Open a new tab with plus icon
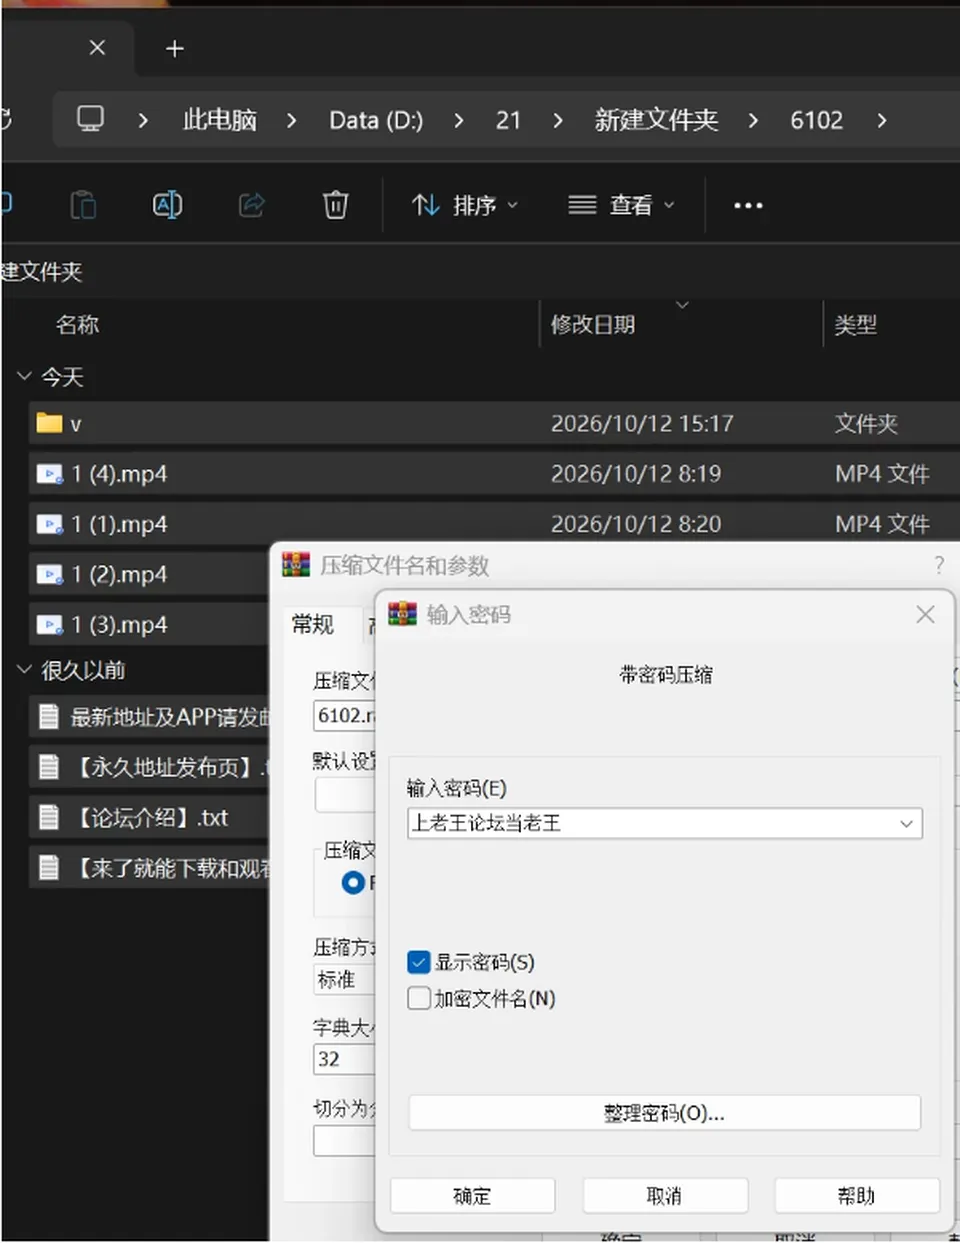Viewport: 960px width, 1243px height. [x=175, y=48]
